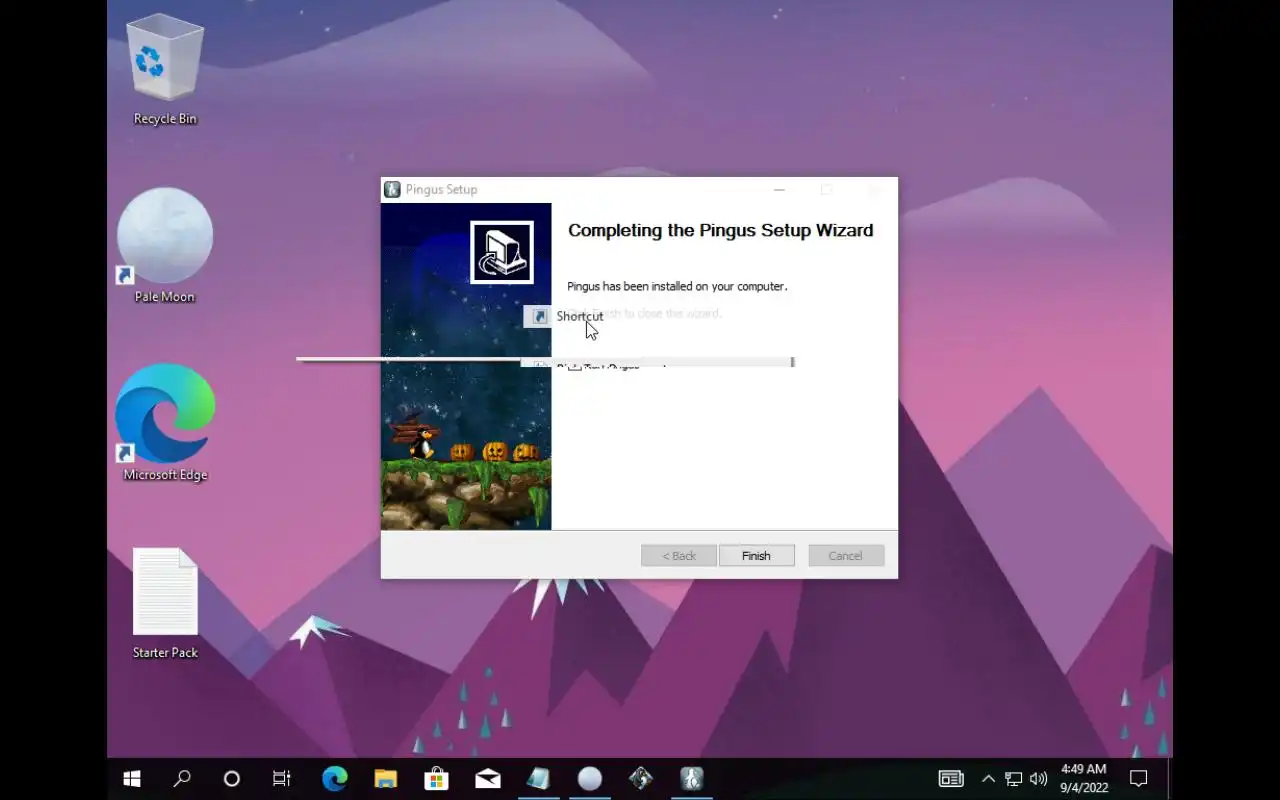Open Cortana from the taskbar
The width and height of the screenshot is (1280, 800).
[232, 779]
